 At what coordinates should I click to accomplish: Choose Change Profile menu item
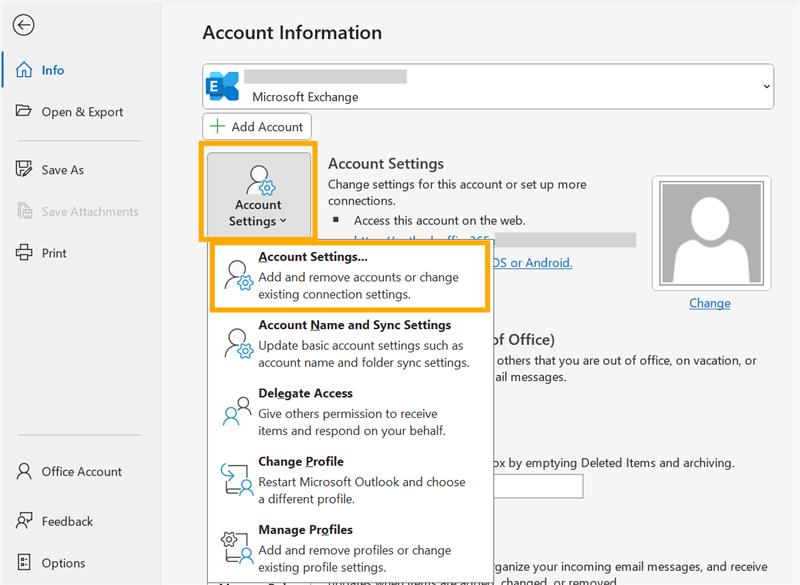[350, 479]
